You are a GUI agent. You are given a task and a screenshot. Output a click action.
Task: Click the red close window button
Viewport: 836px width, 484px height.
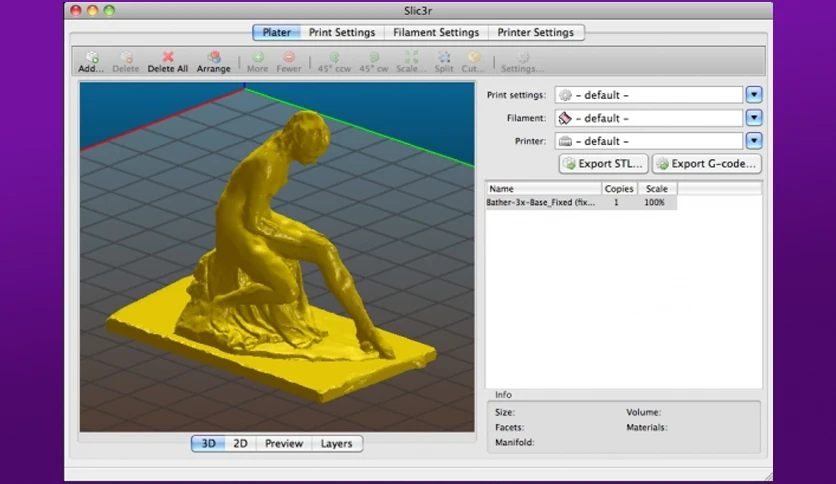(76, 10)
